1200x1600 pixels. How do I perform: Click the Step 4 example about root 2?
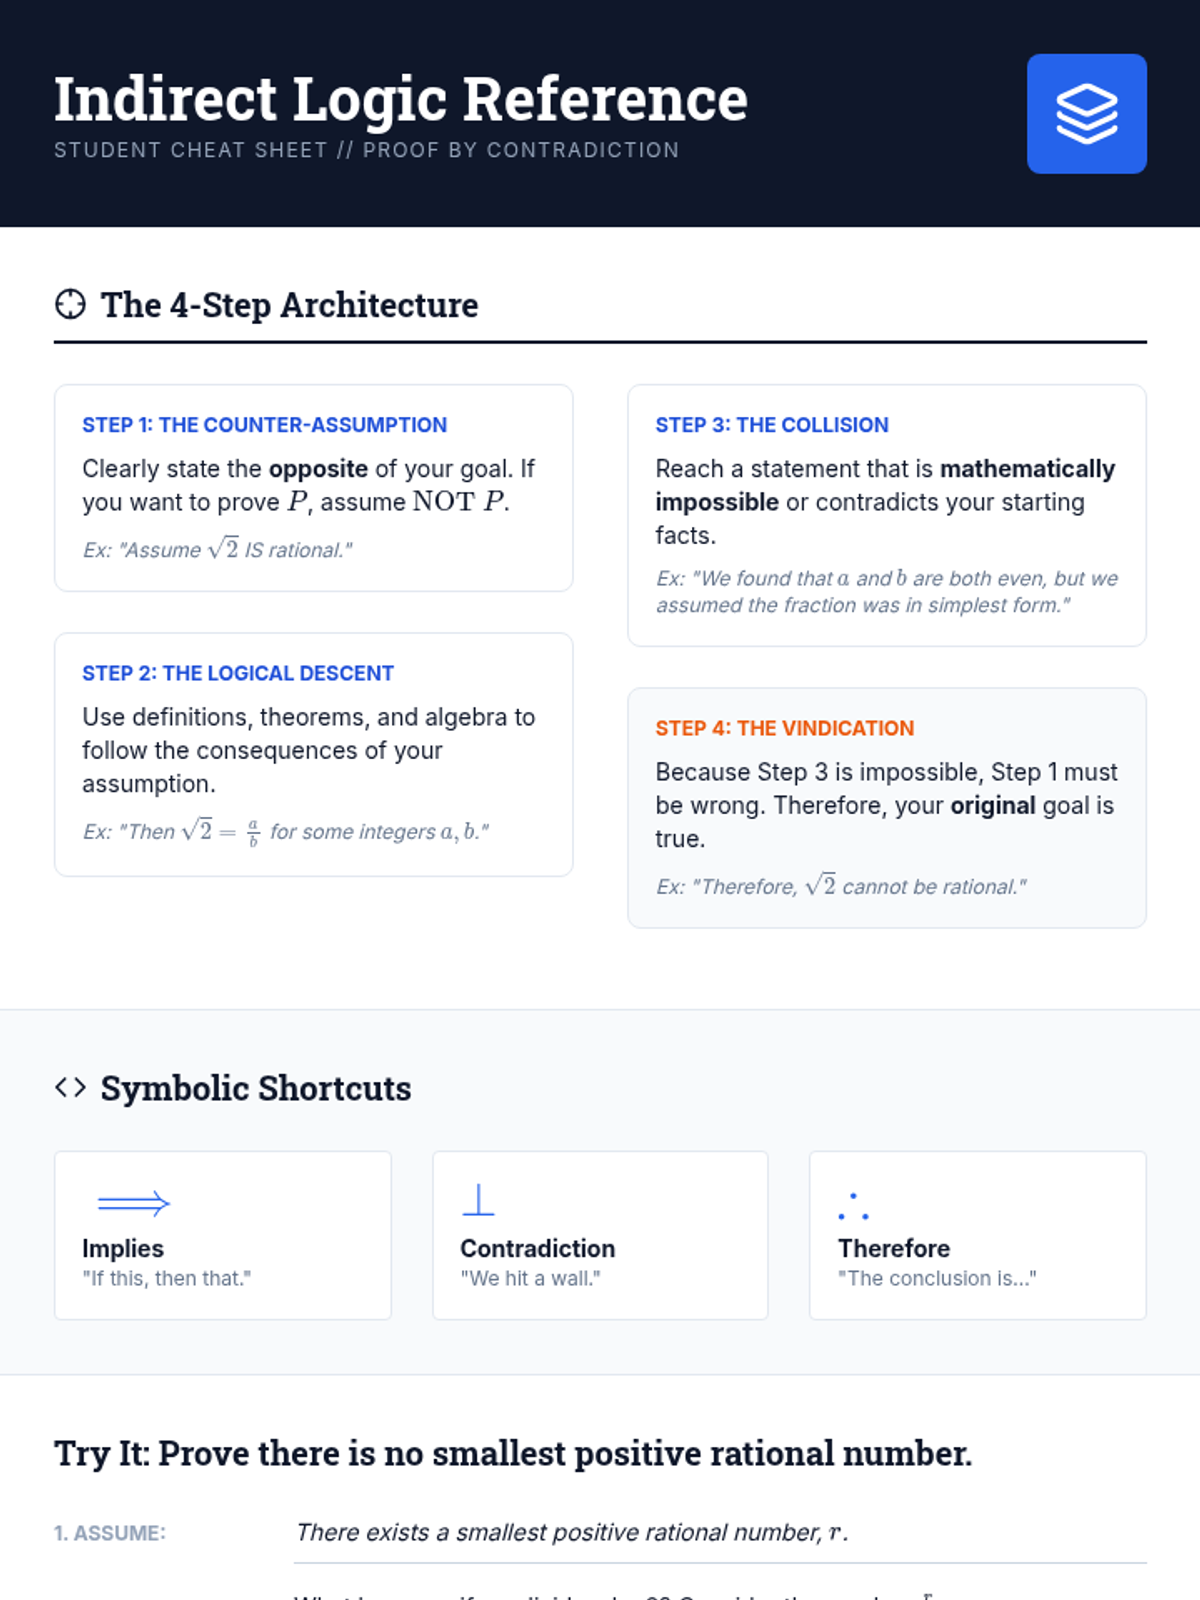(x=840, y=886)
